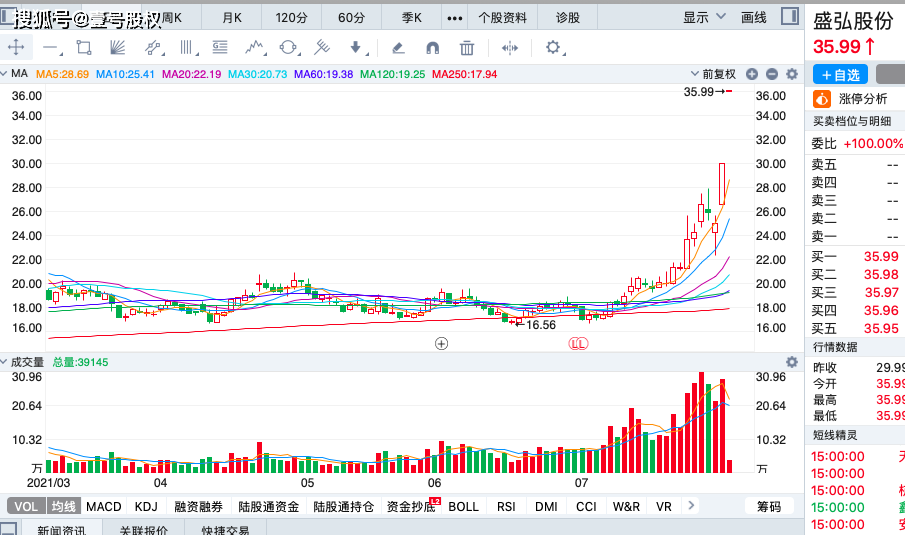The image size is (905, 535).
Task: Select the horizontal line drawing tool
Action: click(51, 48)
